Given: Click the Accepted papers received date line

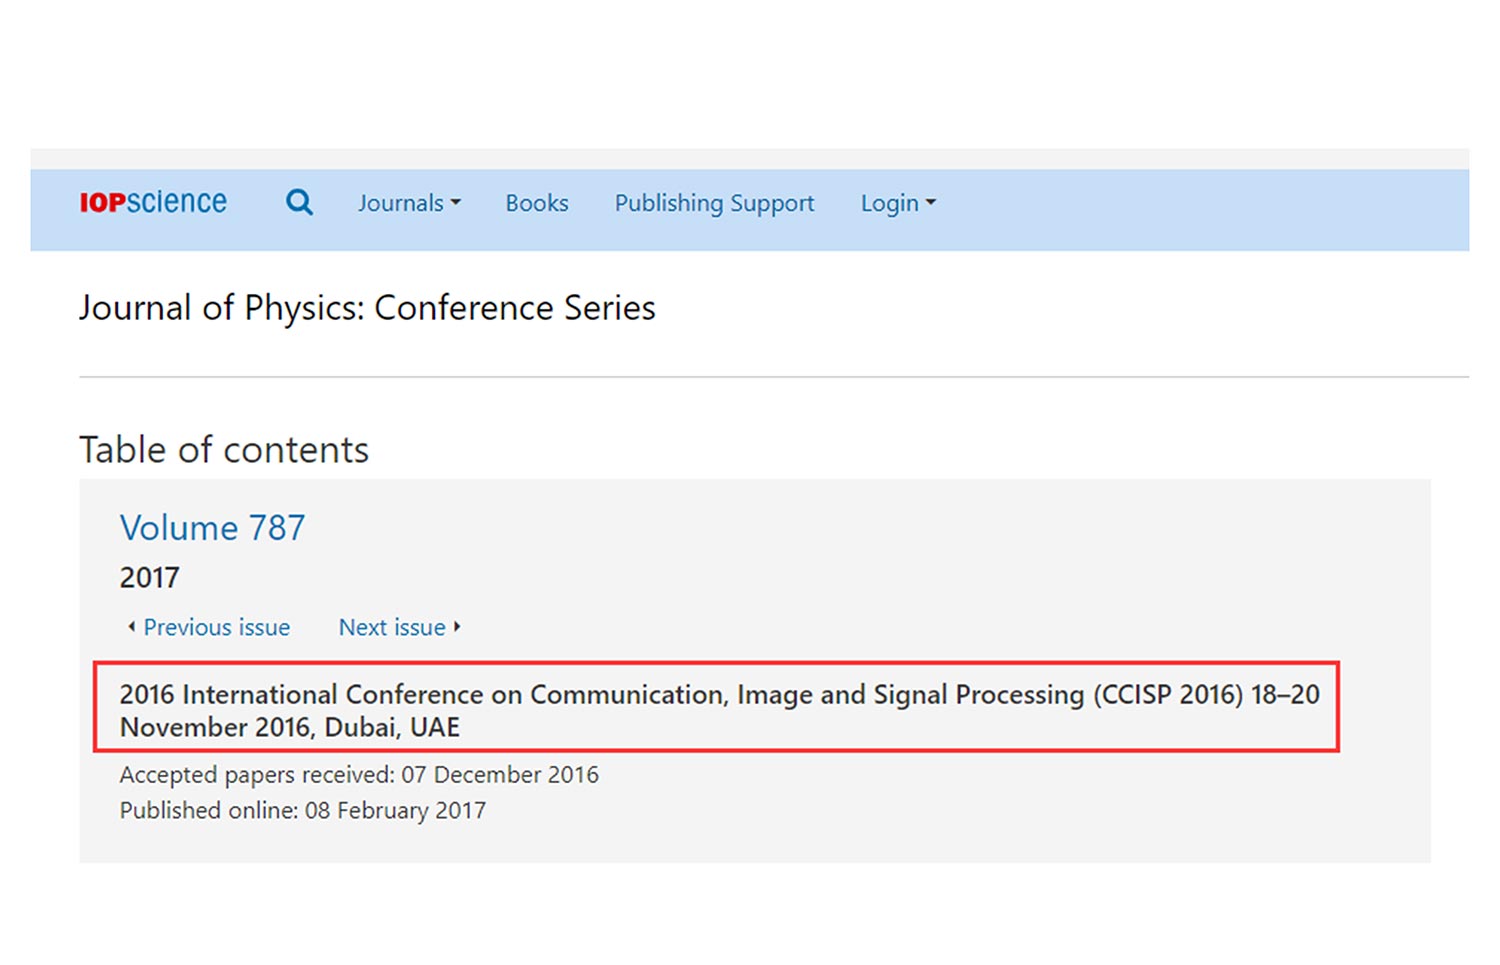Looking at the screenshot, I should coord(359,775).
